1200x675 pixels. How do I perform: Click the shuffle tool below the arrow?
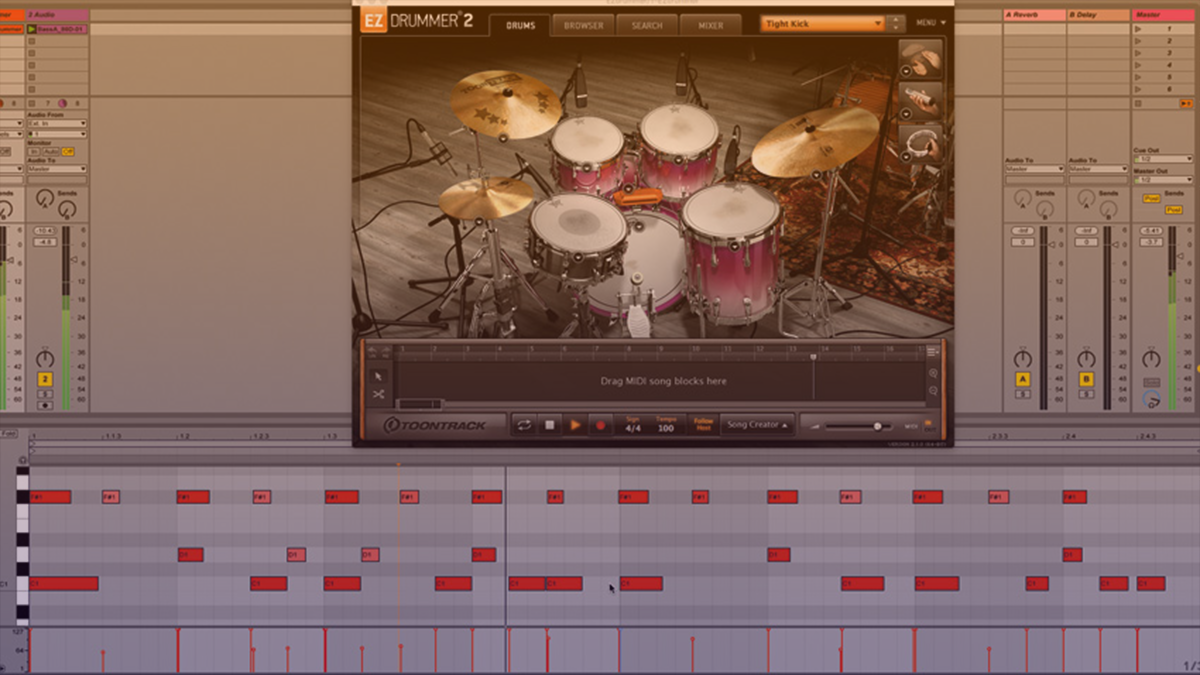pos(379,395)
